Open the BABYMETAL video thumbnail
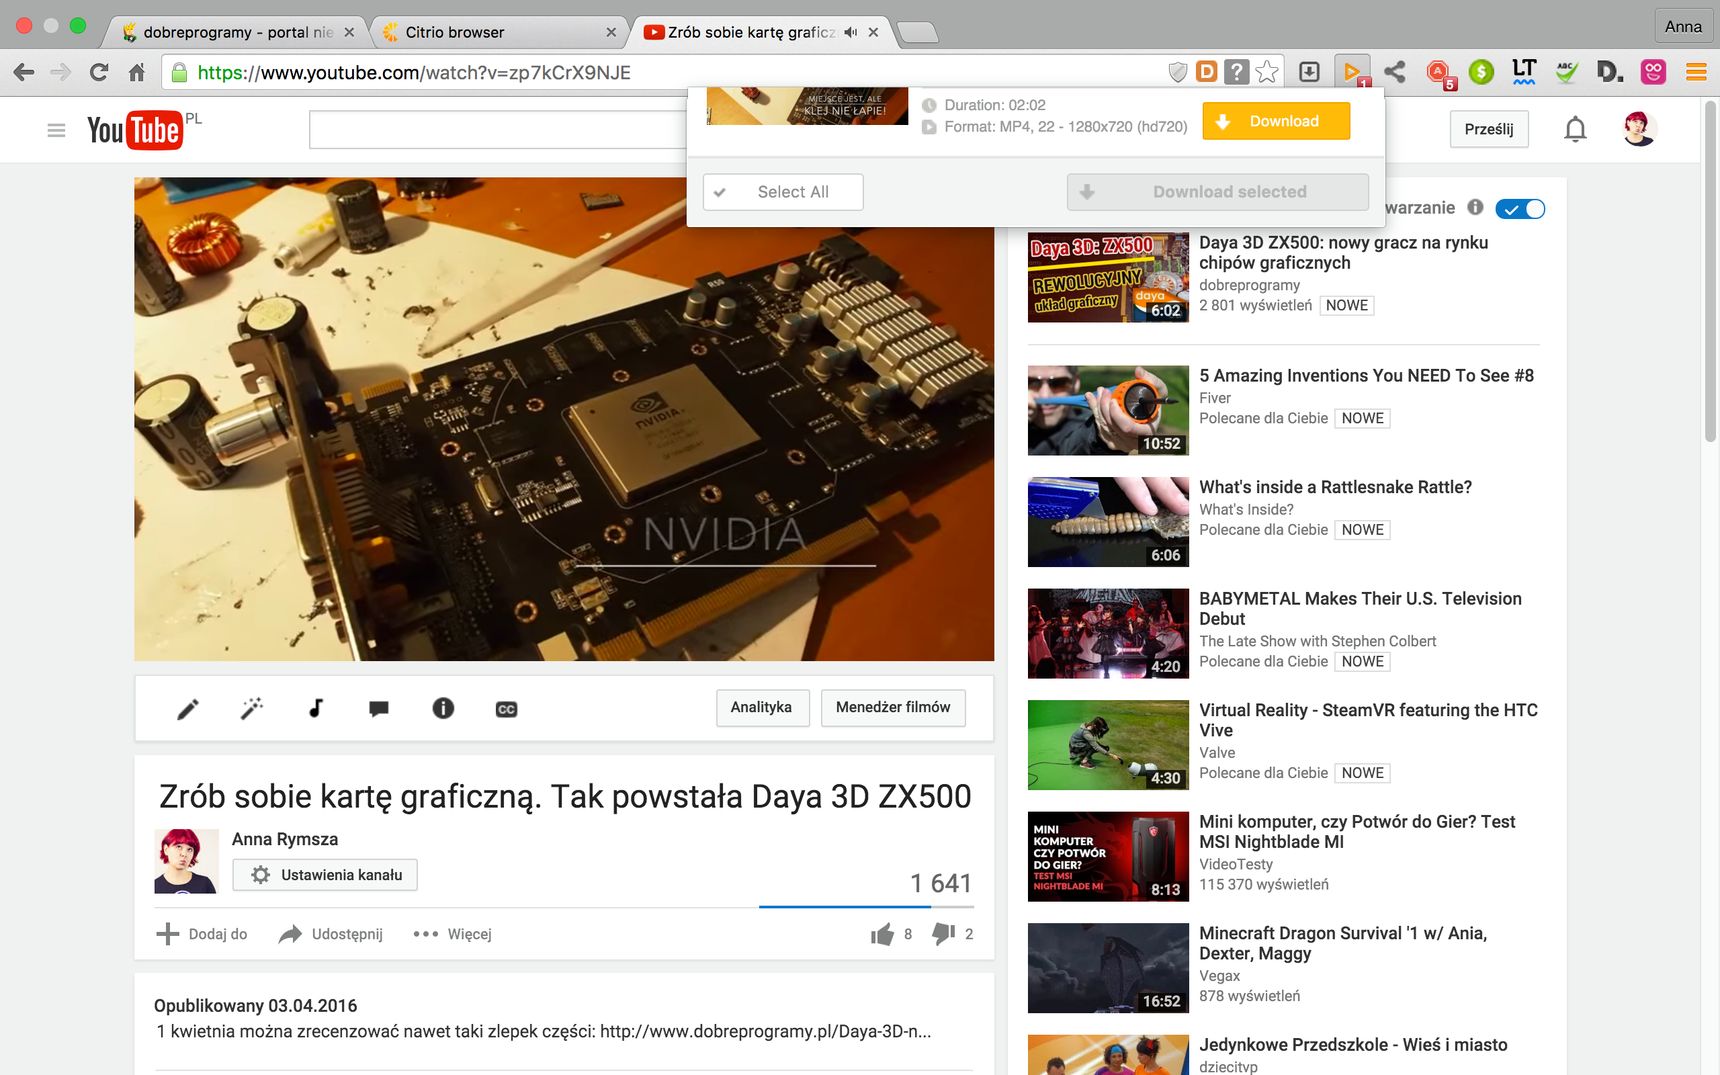1720x1075 pixels. [1108, 633]
